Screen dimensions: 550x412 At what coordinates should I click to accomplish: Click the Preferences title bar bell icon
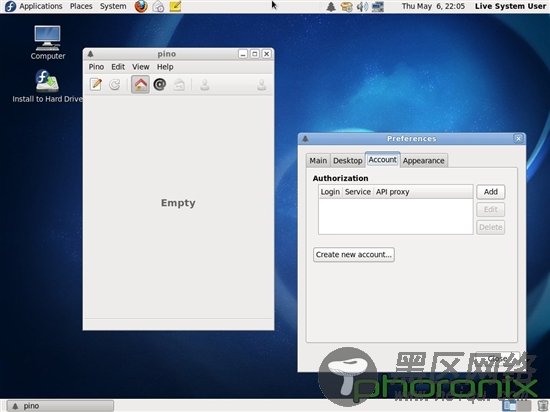(306, 139)
